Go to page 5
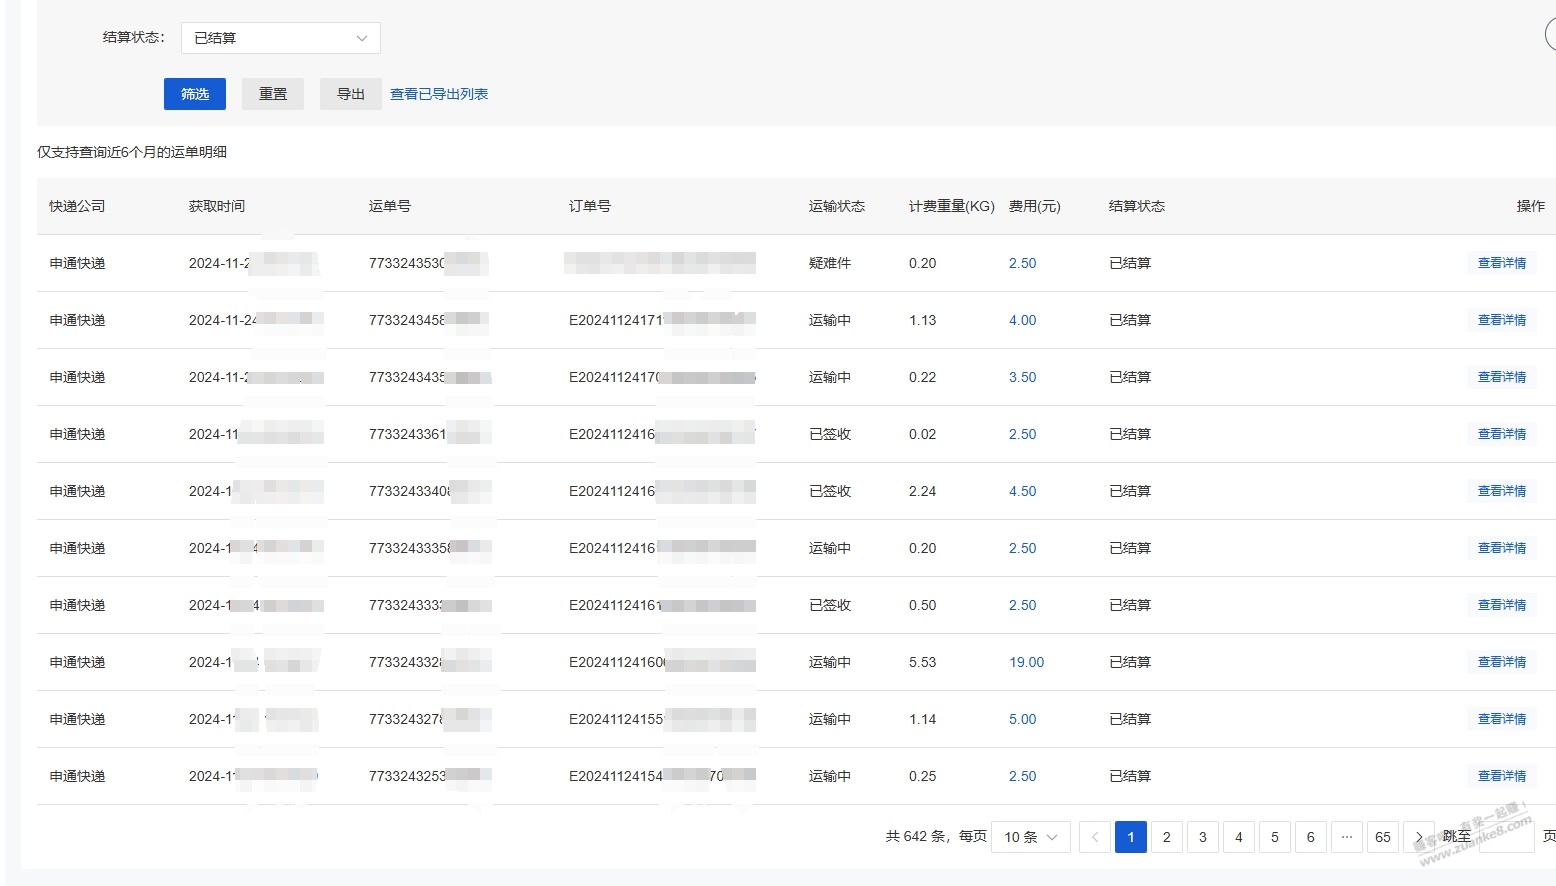The height and width of the screenshot is (886, 1556). coord(1275,837)
